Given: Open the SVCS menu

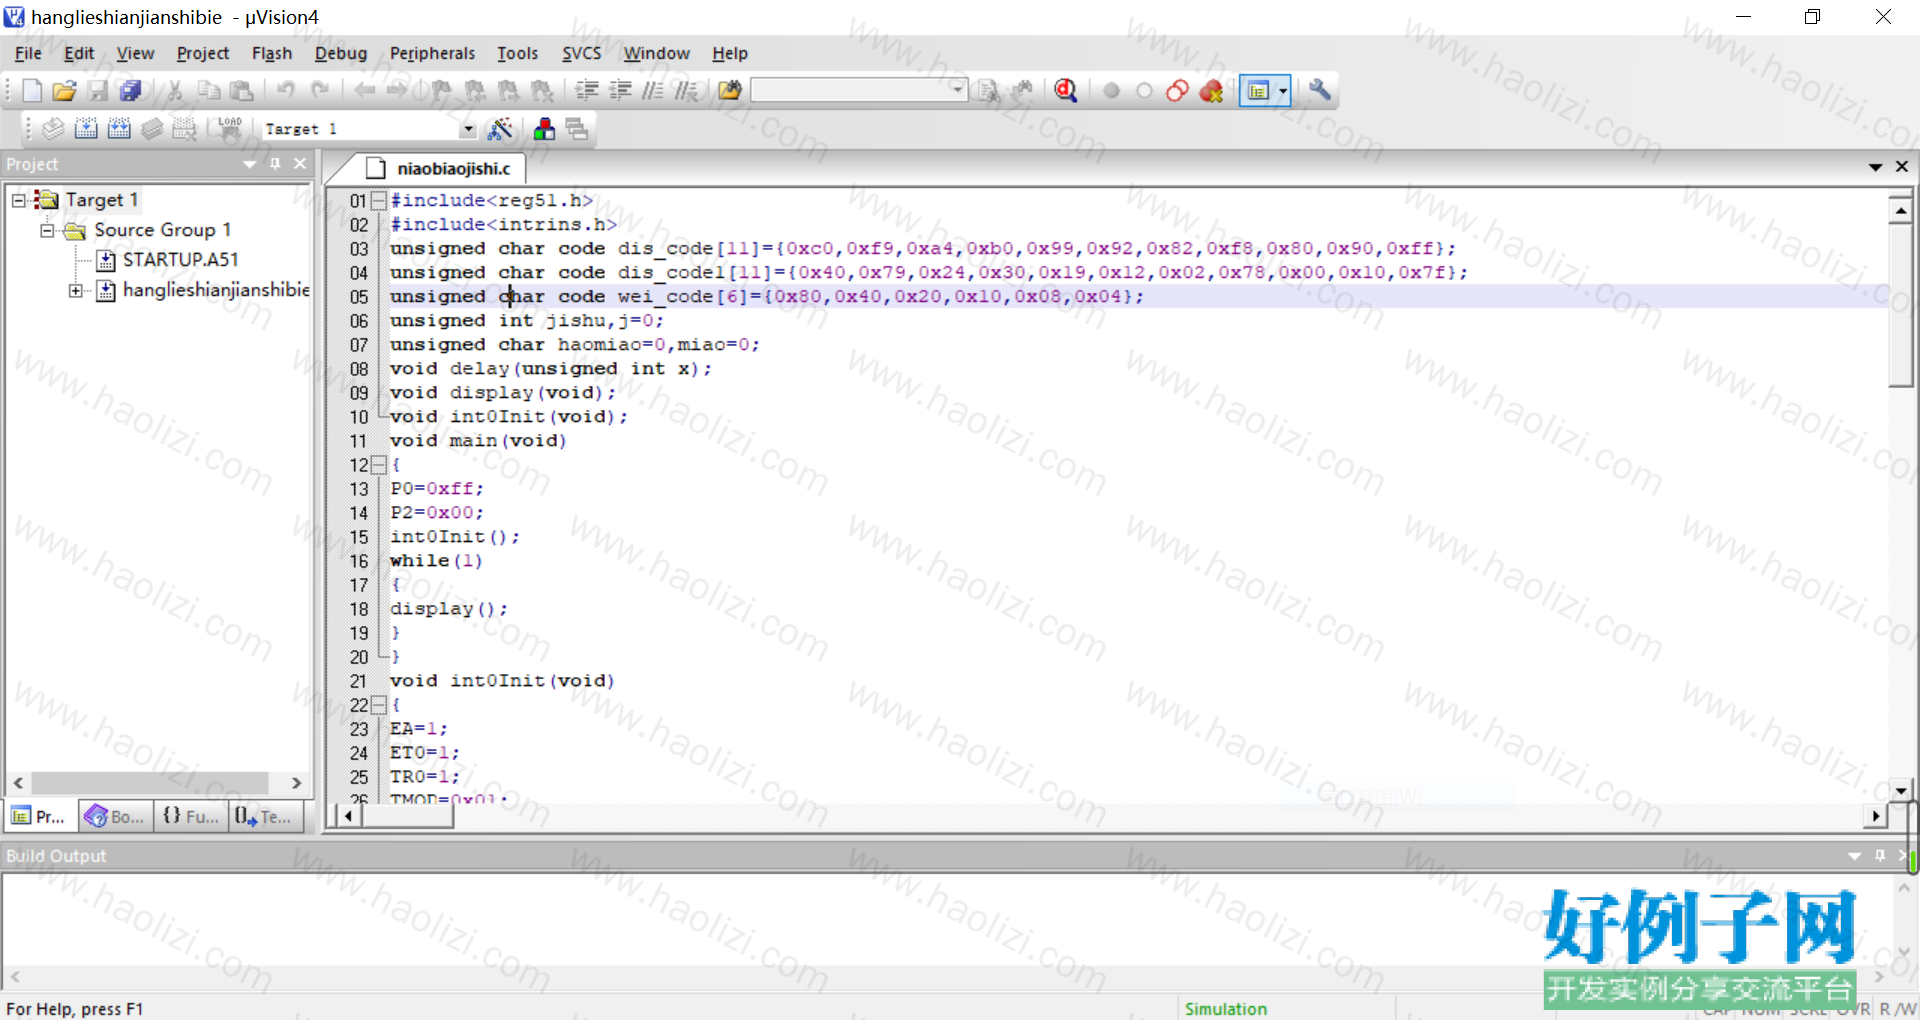Looking at the screenshot, I should pyautogui.click(x=581, y=53).
